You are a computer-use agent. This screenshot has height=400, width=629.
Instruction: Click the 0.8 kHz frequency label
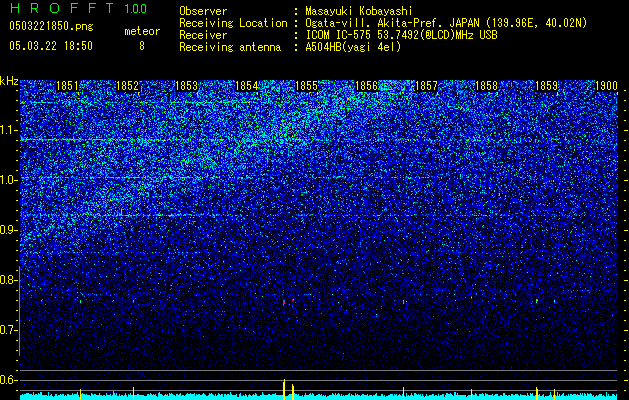point(9,280)
